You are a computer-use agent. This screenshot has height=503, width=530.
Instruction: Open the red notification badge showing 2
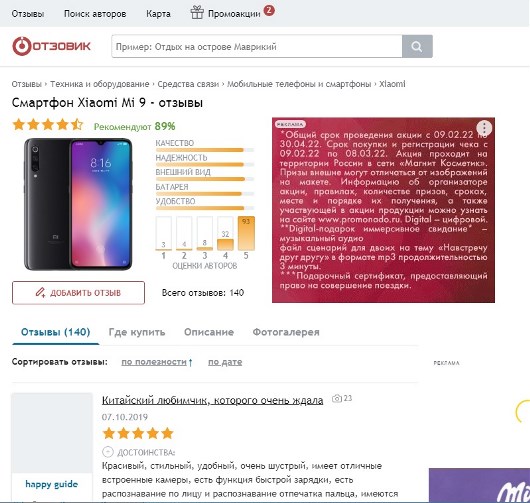(269, 10)
